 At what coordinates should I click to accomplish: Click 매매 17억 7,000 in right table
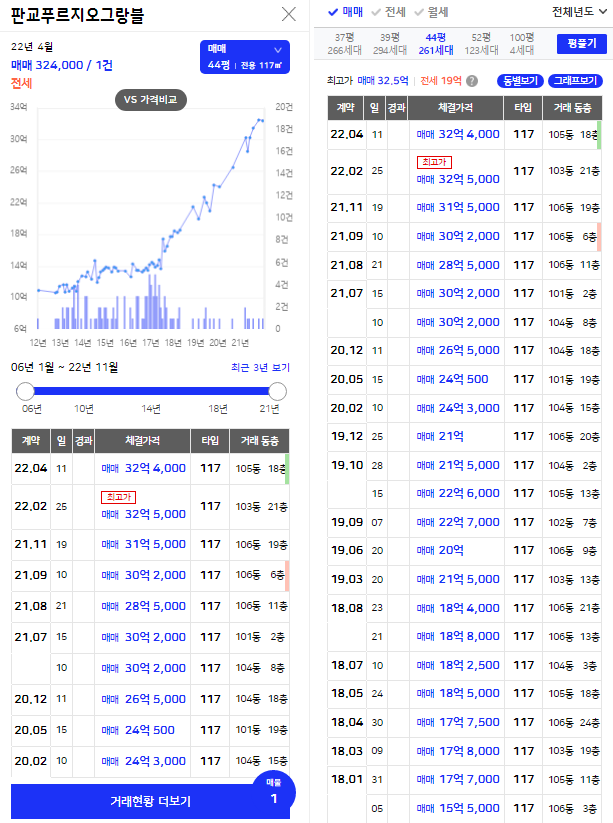[458, 779]
